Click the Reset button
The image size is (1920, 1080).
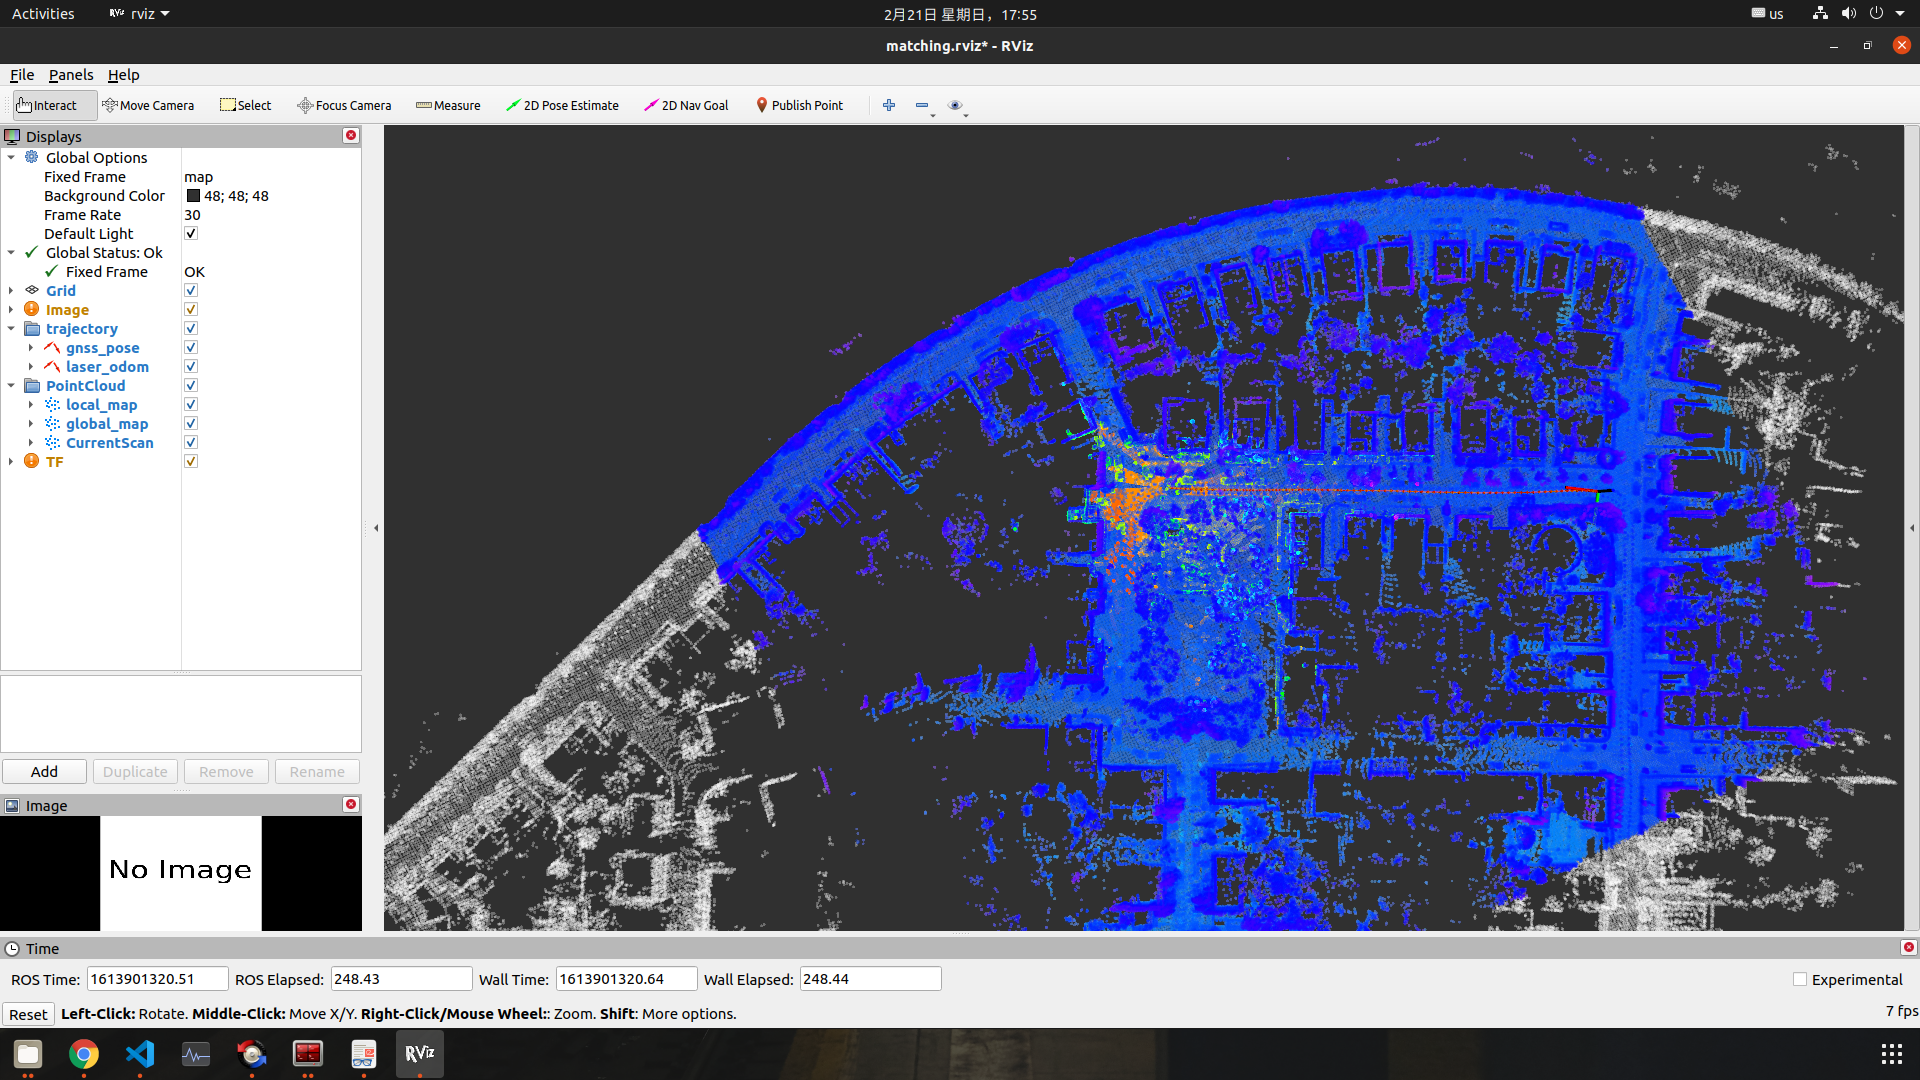28,1014
